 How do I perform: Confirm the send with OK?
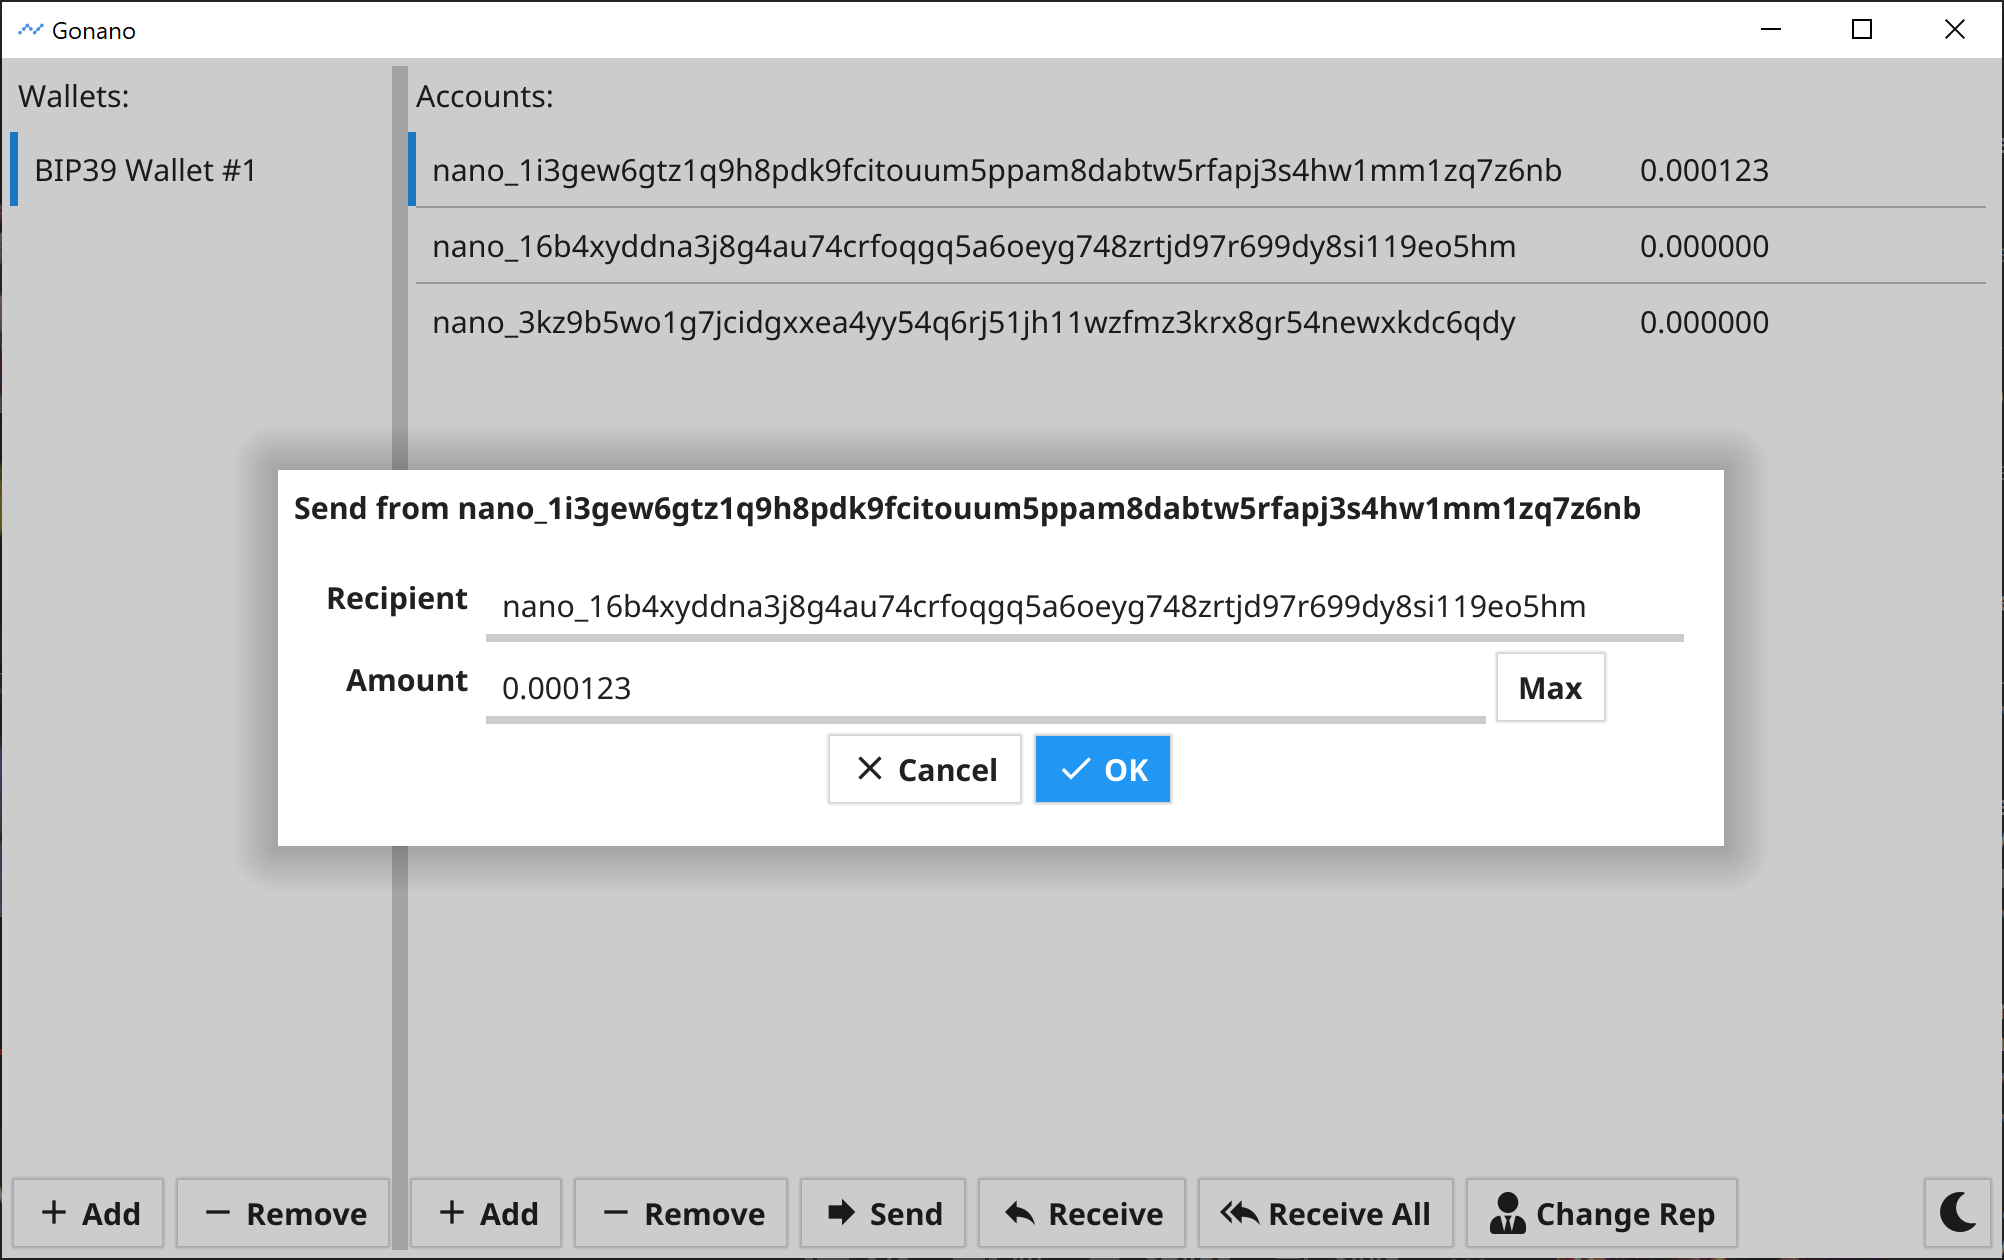(1103, 769)
